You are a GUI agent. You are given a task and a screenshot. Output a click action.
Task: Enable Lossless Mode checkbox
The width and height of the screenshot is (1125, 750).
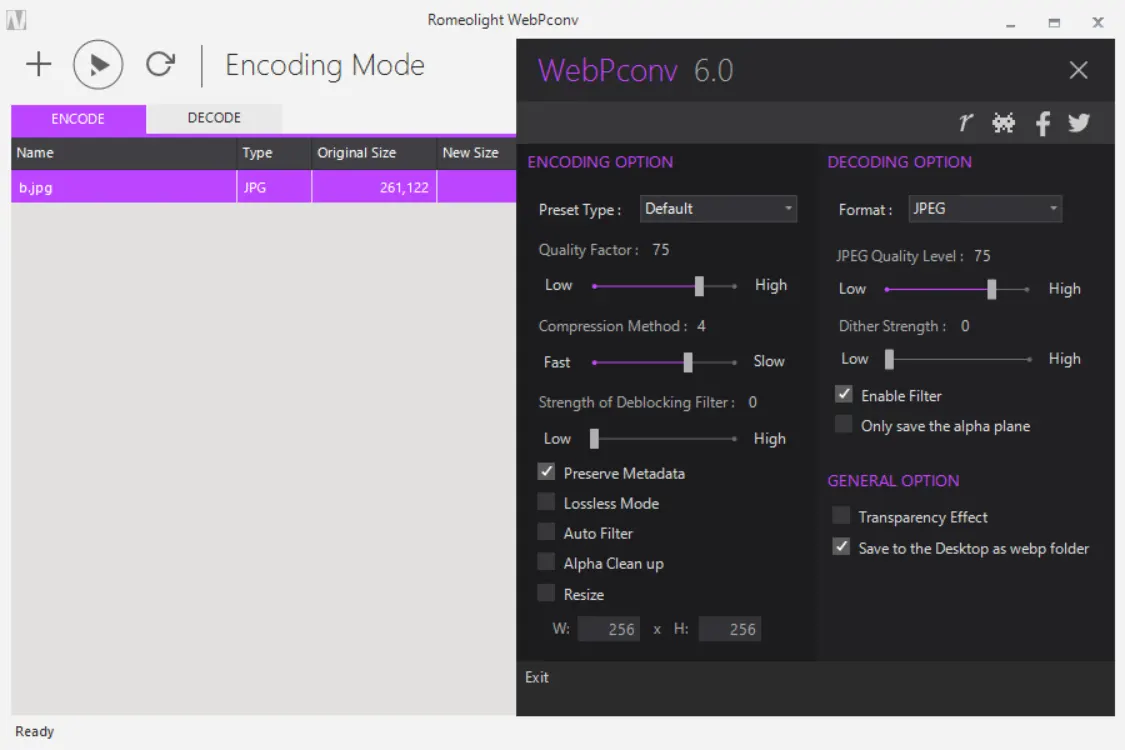pyautogui.click(x=547, y=502)
